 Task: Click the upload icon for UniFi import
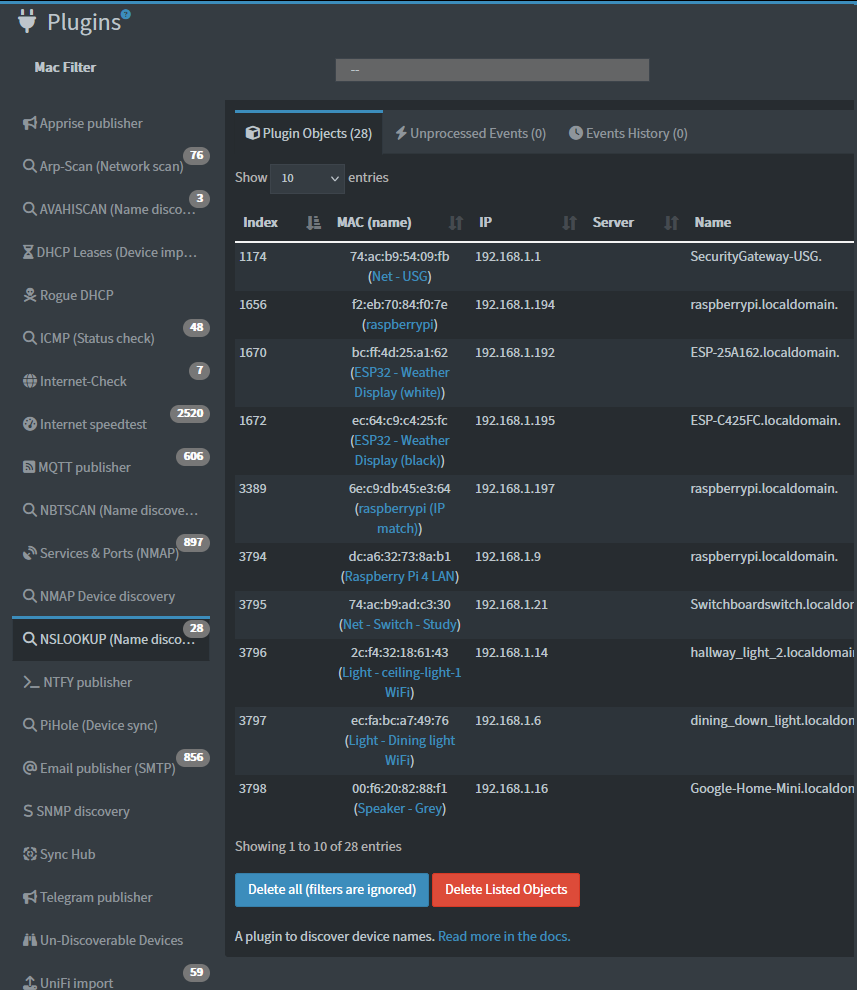click(30, 982)
